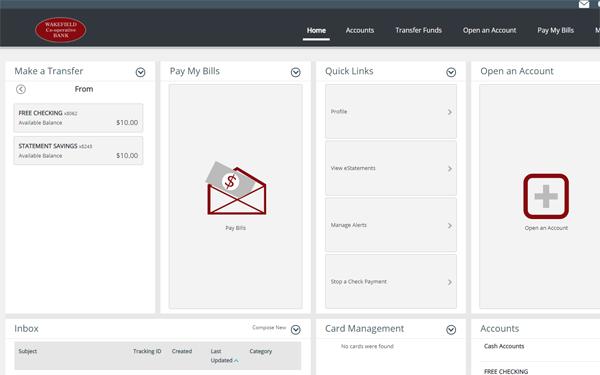Open the Home tab
This screenshot has width=600, height=375.
click(x=316, y=30)
